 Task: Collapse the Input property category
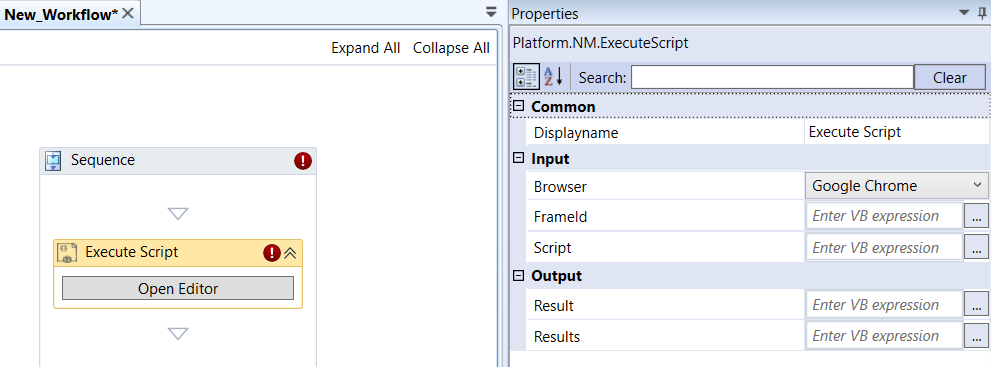pos(518,159)
